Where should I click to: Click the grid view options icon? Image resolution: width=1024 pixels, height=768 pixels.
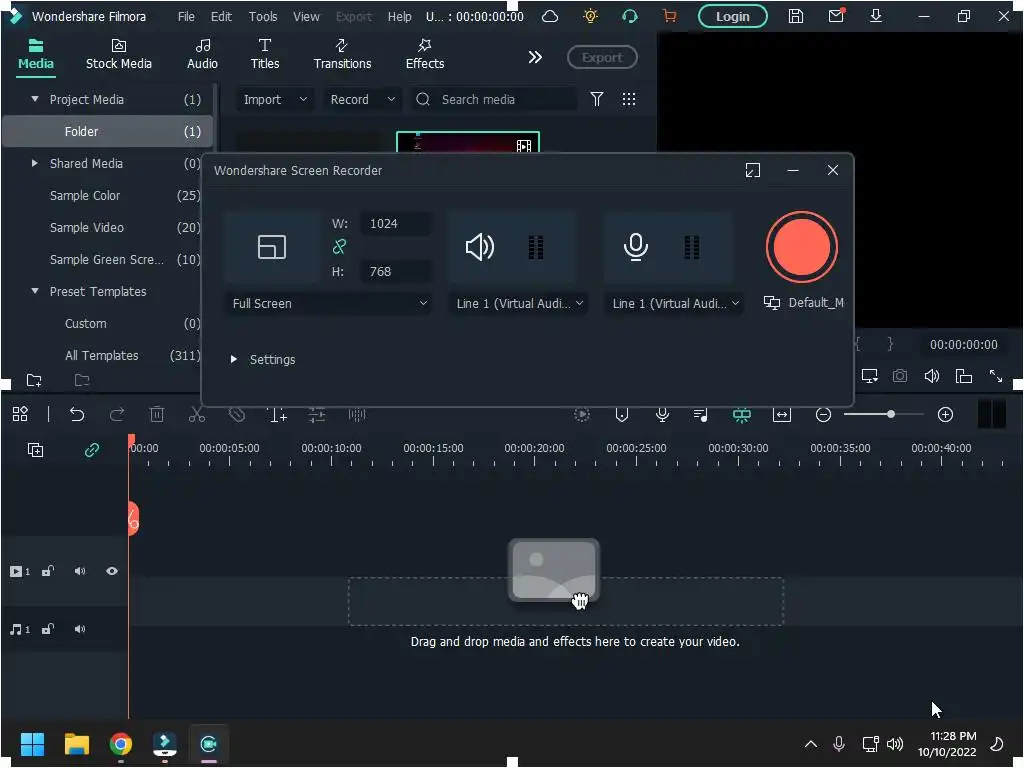pyautogui.click(x=628, y=99)
